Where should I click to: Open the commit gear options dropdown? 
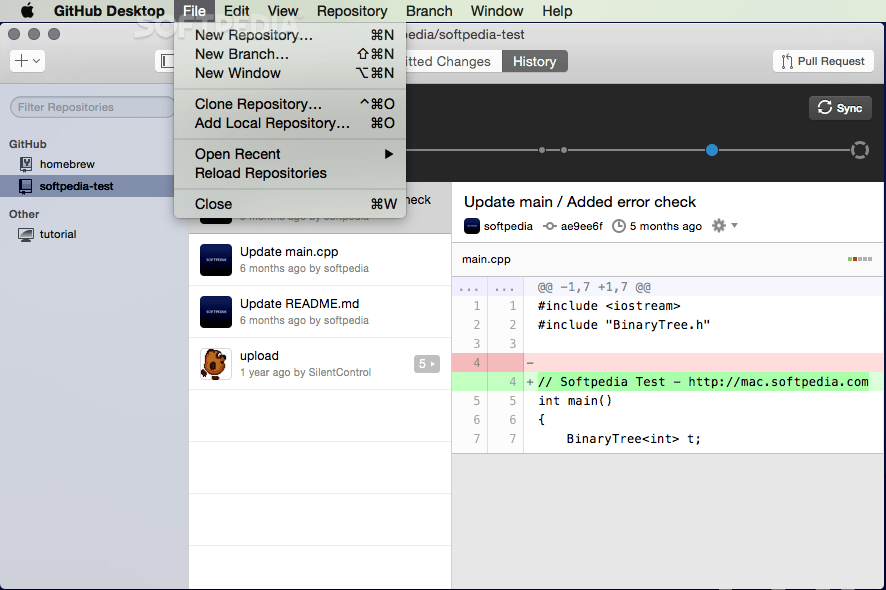(724, 225)
